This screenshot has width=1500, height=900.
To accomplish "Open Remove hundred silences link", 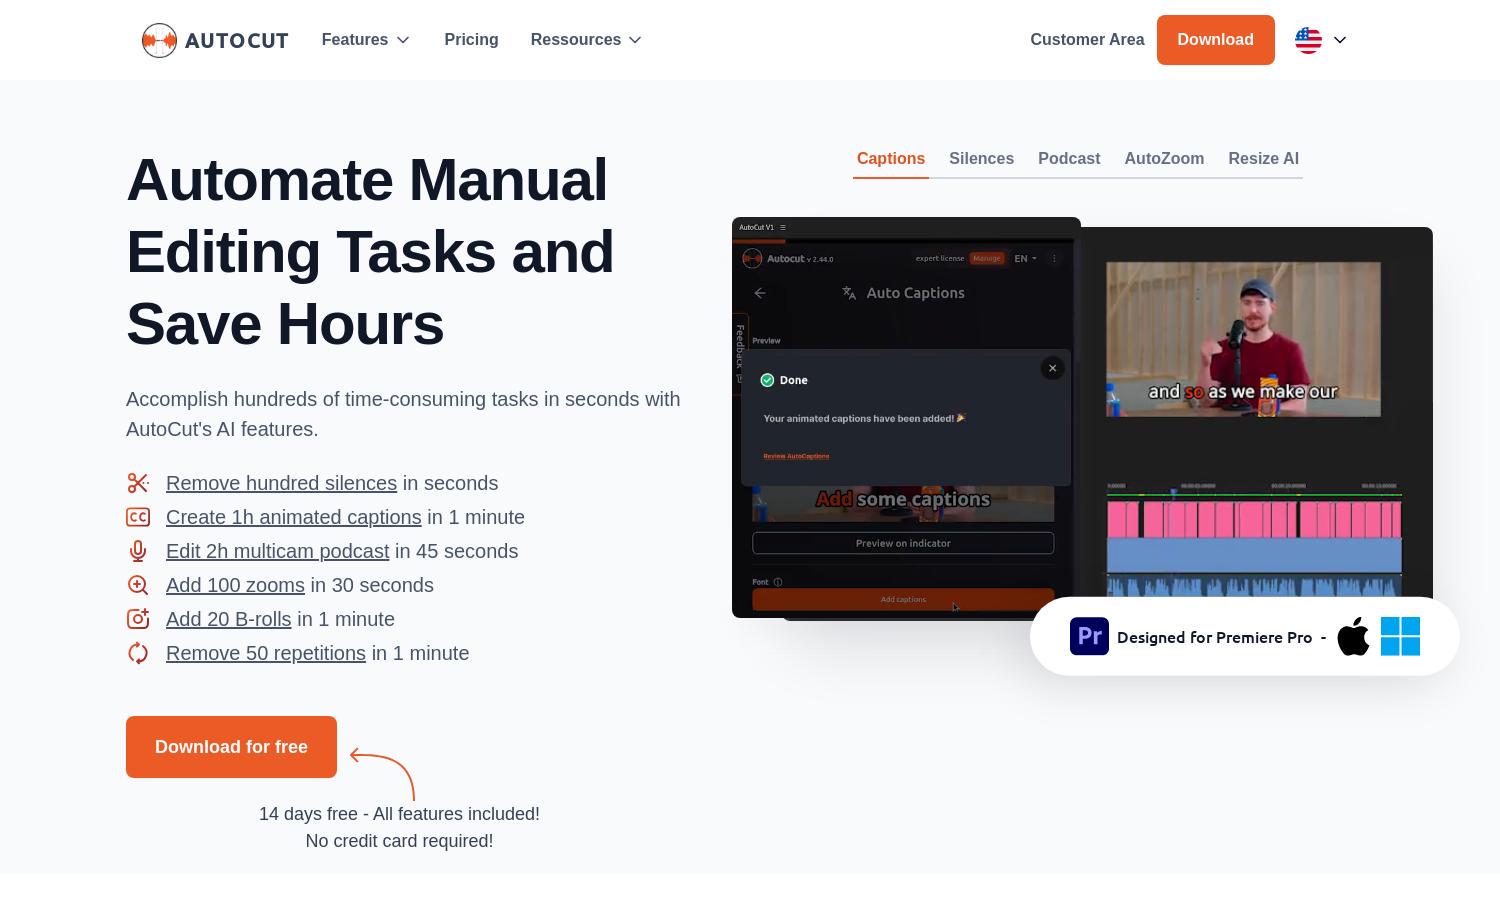I will pos(281,483).
